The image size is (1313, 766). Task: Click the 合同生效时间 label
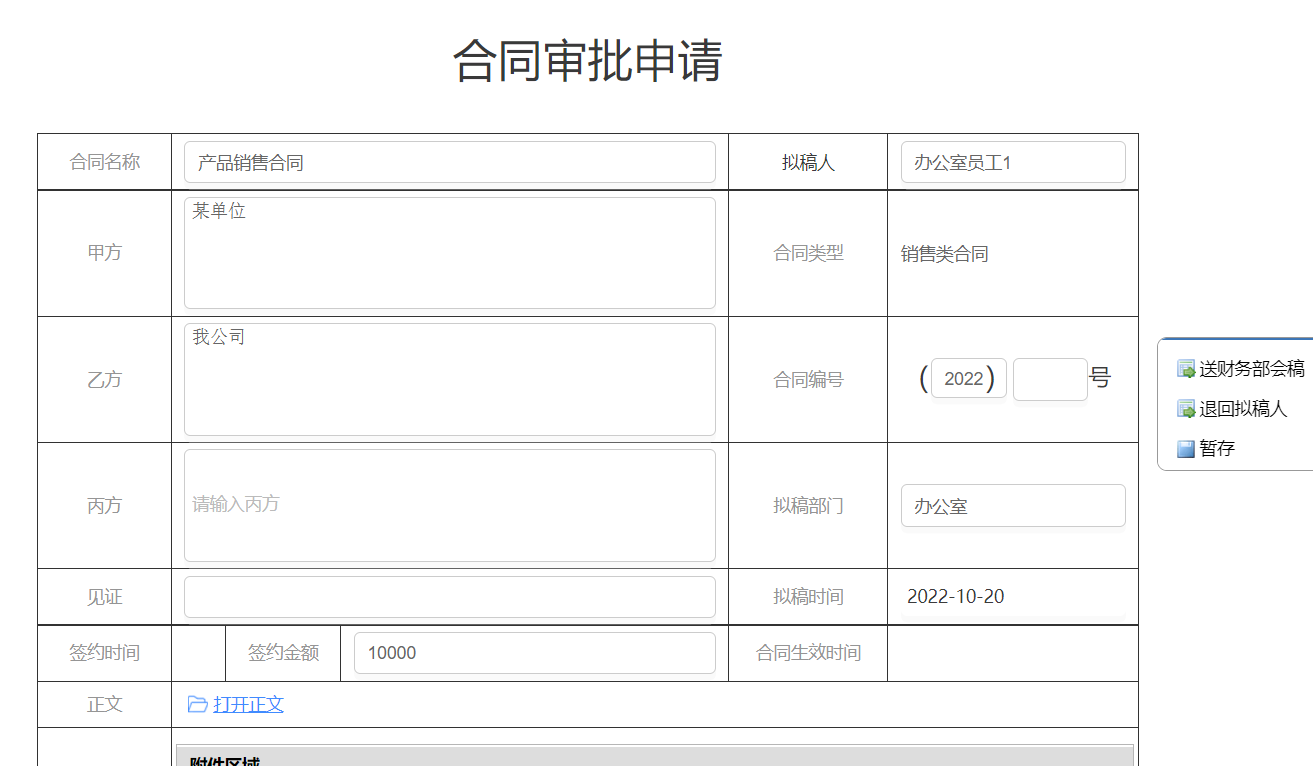(x=808, y=653)
